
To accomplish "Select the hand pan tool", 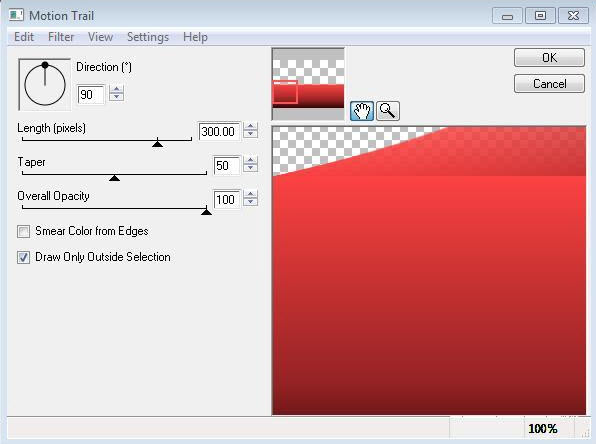I will coord(361,111).
